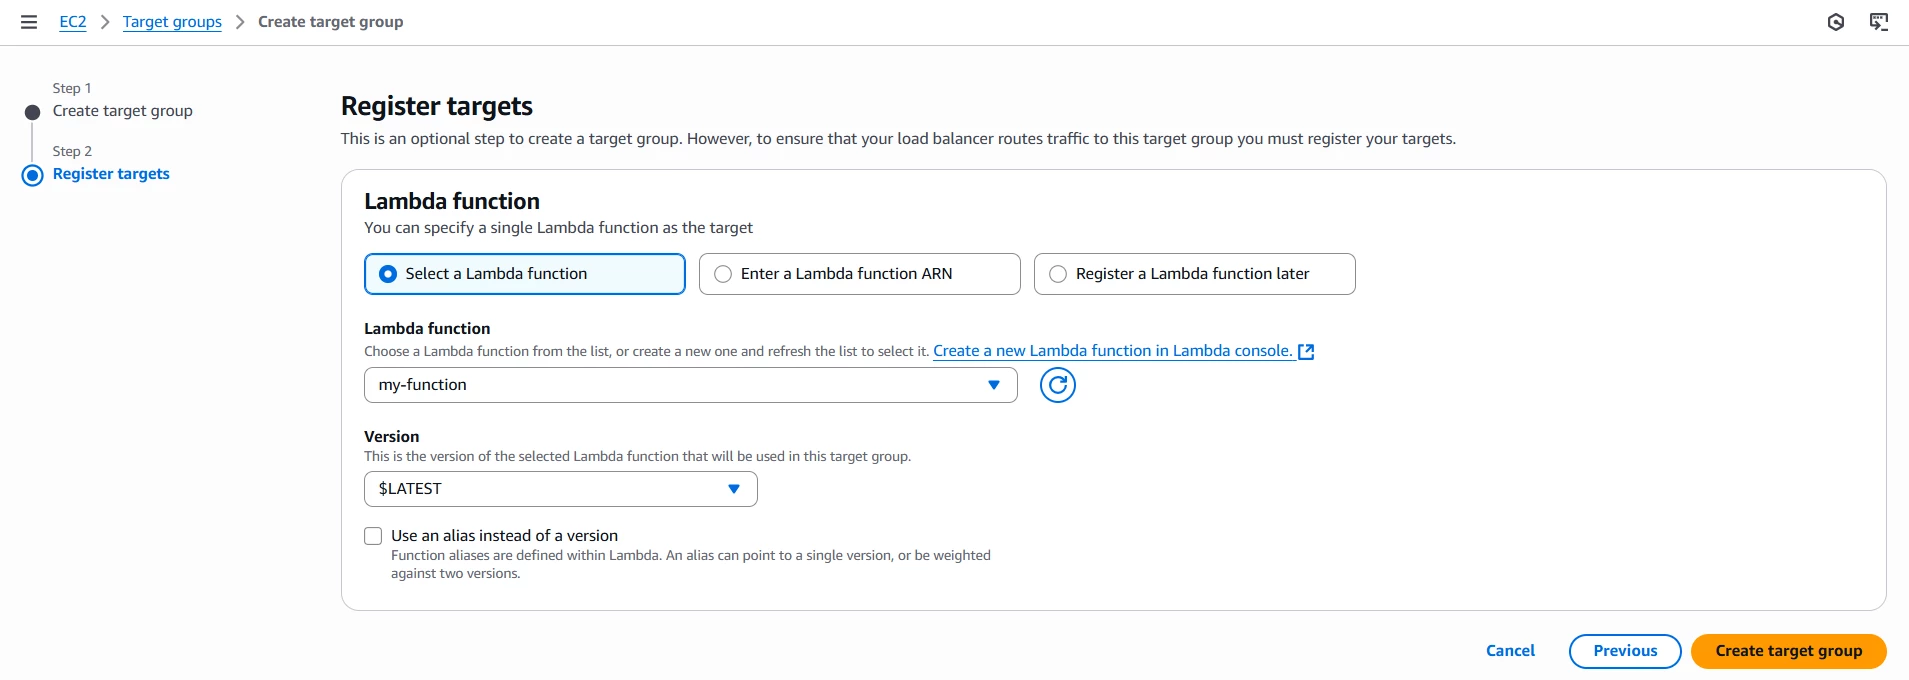Enable Use an alias instead of a version
The height and width of the screenshot is (680, 1909).
point(373,536)
